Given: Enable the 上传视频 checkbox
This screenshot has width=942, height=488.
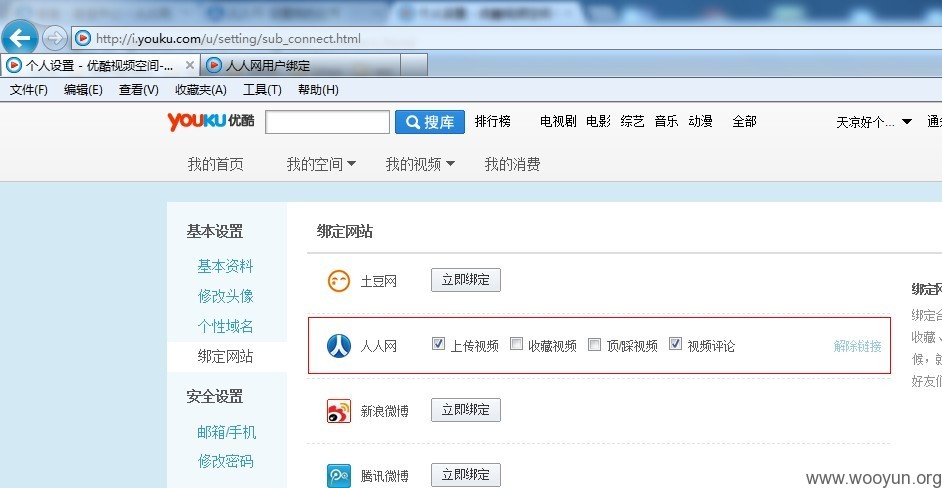Looking at the screenshot, I should [x=438, y=344].
